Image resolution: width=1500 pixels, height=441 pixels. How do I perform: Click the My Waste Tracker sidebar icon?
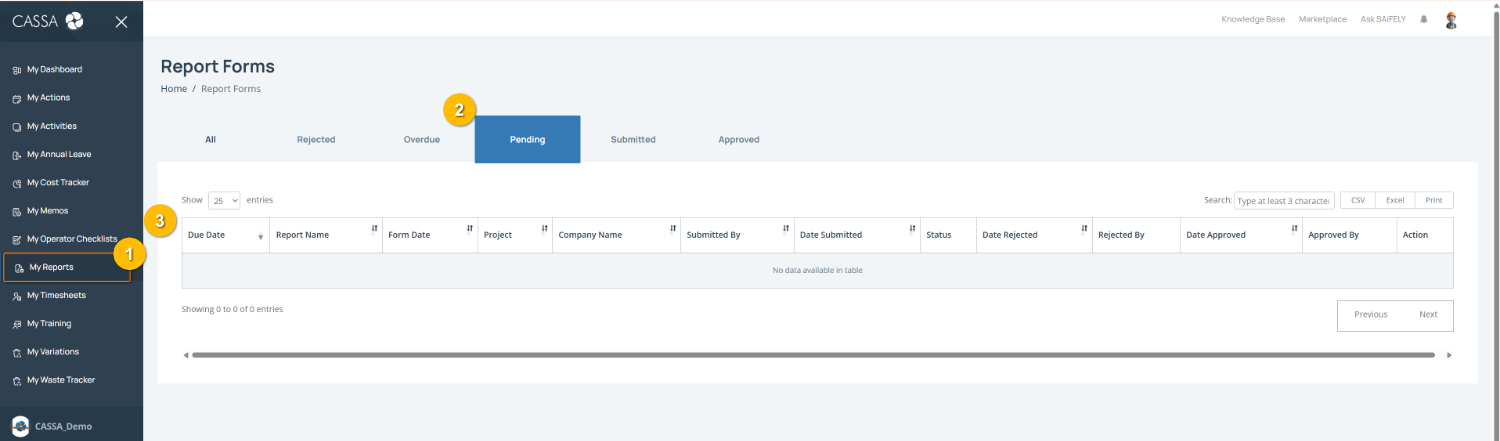(x=16, y=380)
